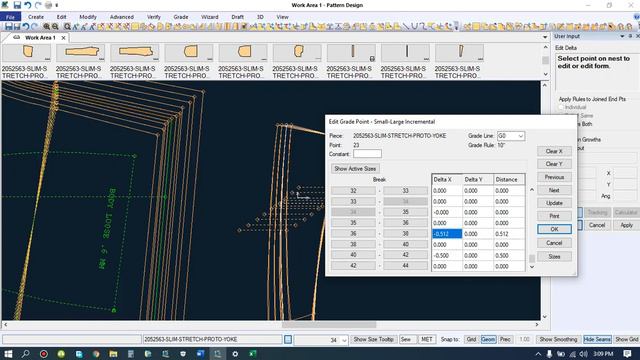640x360 pixels.
Task: Open the Word app from the taskbar
Action: click(x=200, y=354)
